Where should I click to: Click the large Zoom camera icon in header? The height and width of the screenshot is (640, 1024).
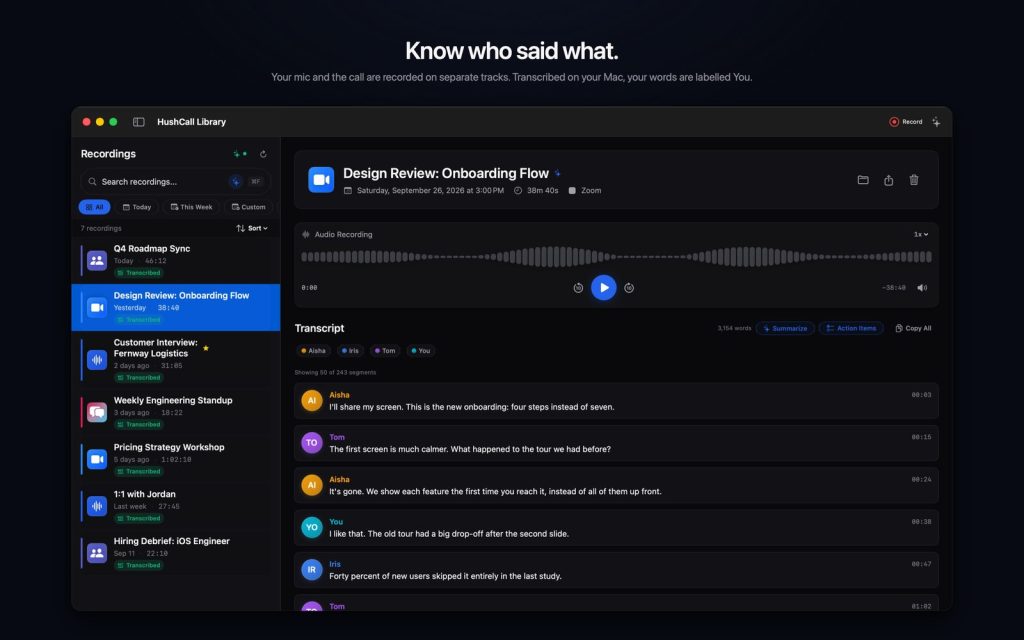[321, 180]
